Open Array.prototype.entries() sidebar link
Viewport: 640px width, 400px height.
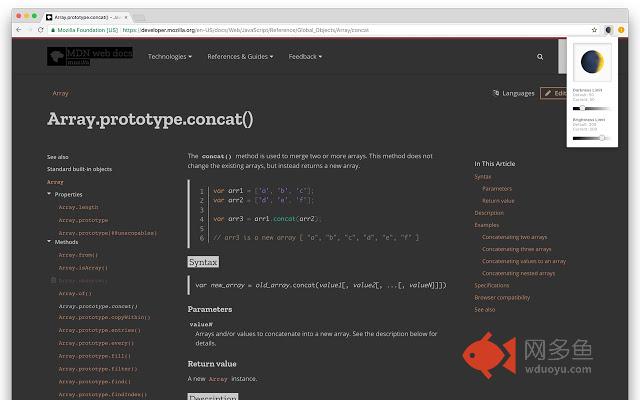click(x=100, y=330)
